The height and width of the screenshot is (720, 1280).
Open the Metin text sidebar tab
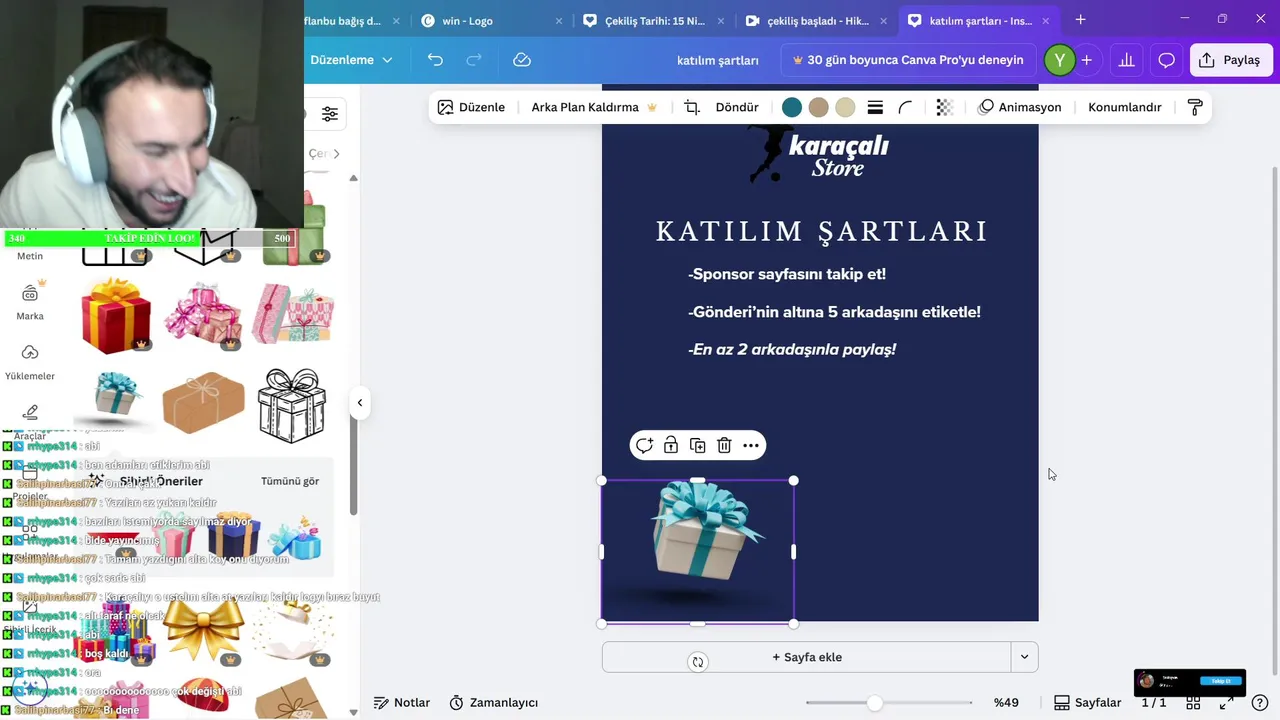tap(30, 256)
